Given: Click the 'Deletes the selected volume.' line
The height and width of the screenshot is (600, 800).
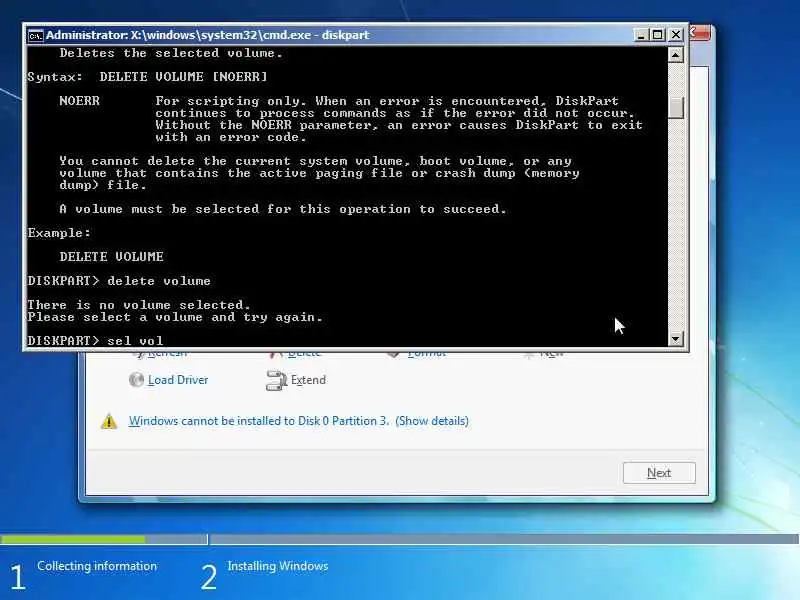Looking at the screenshot, I should point(171,53).
